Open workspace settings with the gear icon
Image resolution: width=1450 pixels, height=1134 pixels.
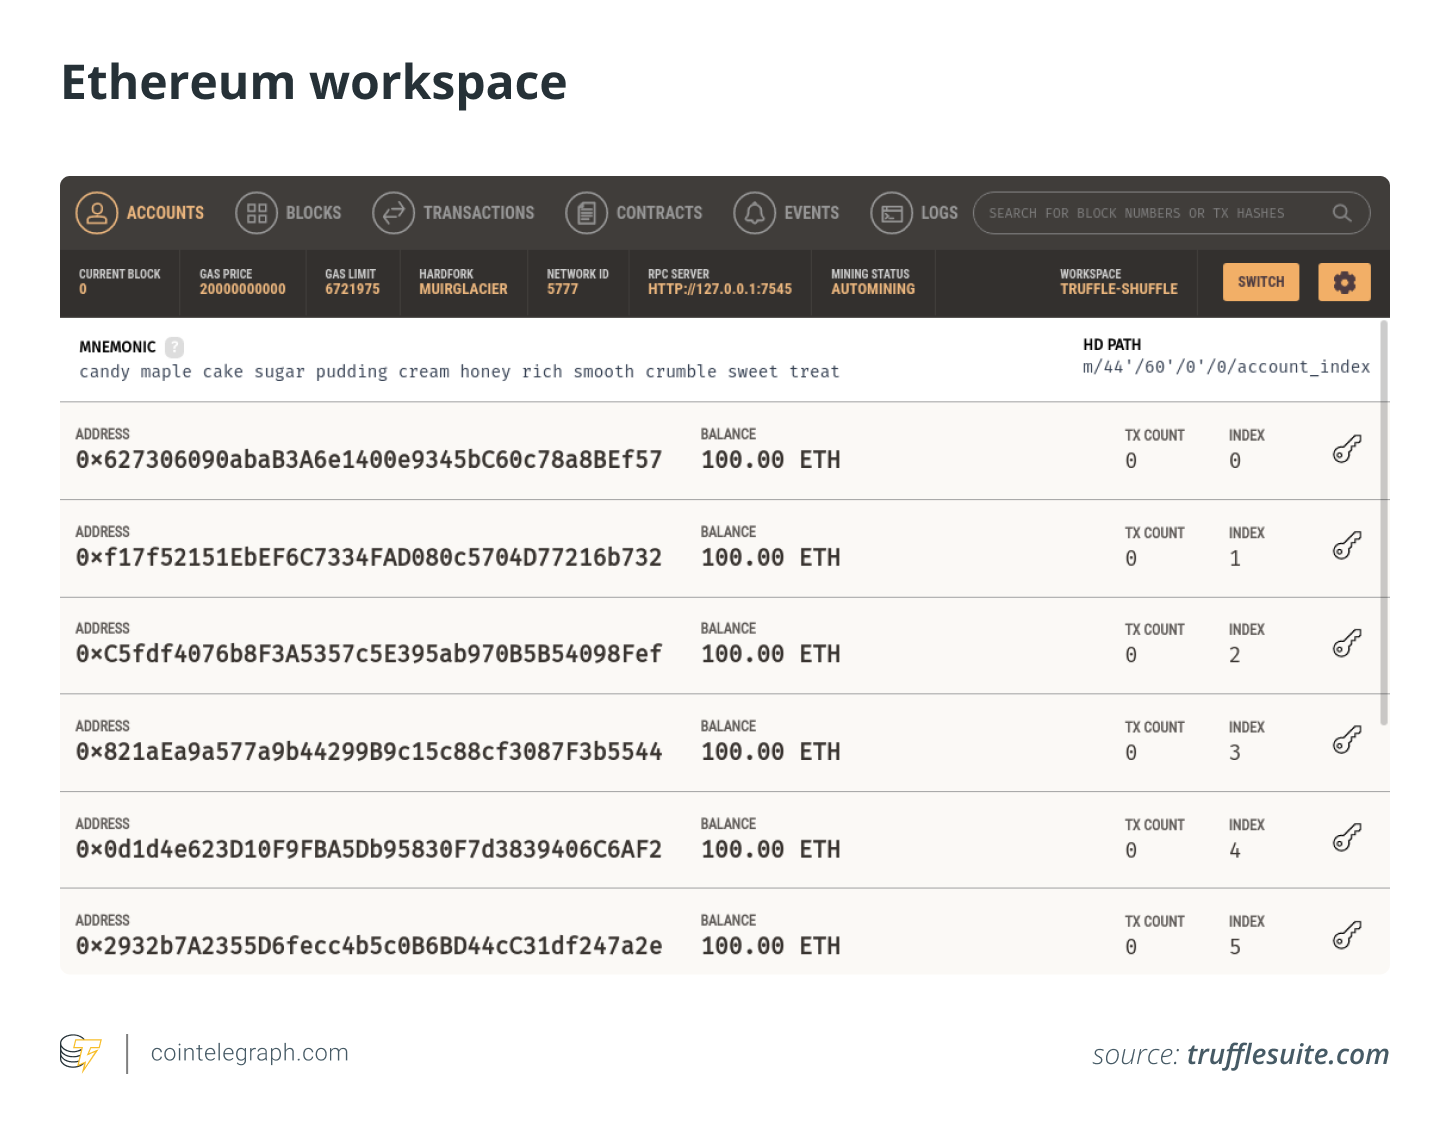click(1344, 282)
